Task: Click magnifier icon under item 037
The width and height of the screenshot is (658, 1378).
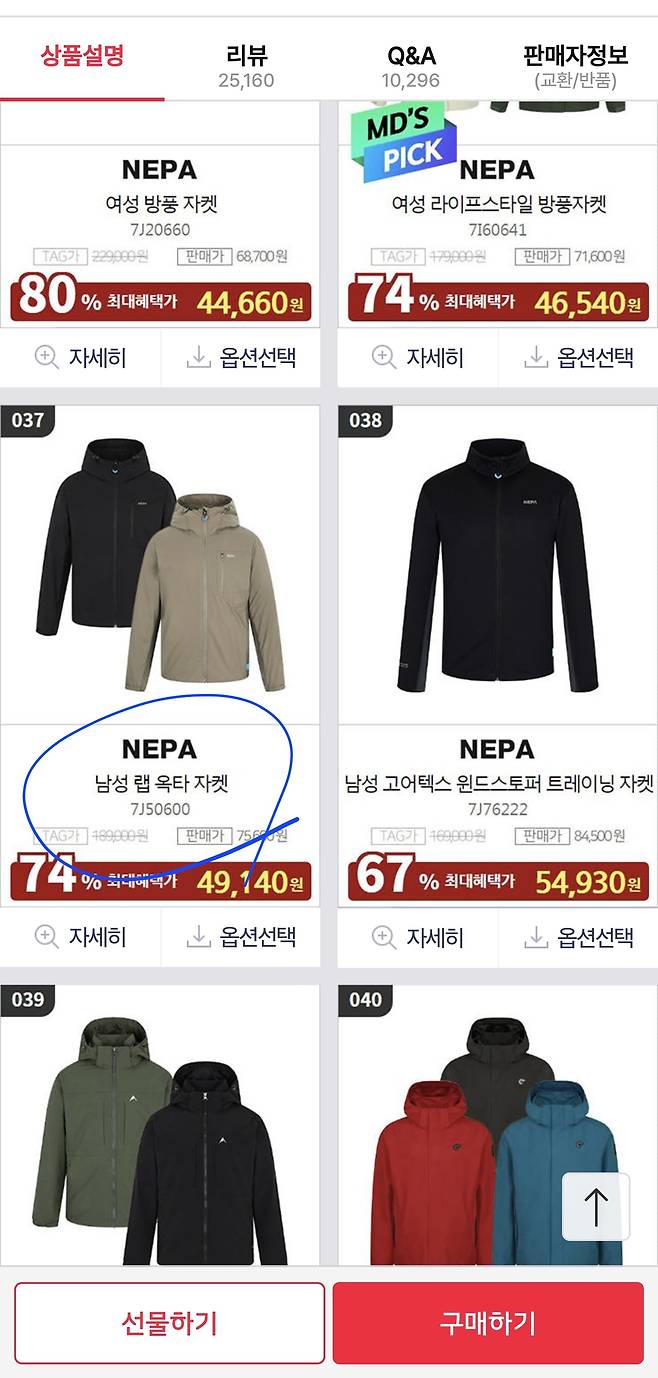Action: point(46,937)
